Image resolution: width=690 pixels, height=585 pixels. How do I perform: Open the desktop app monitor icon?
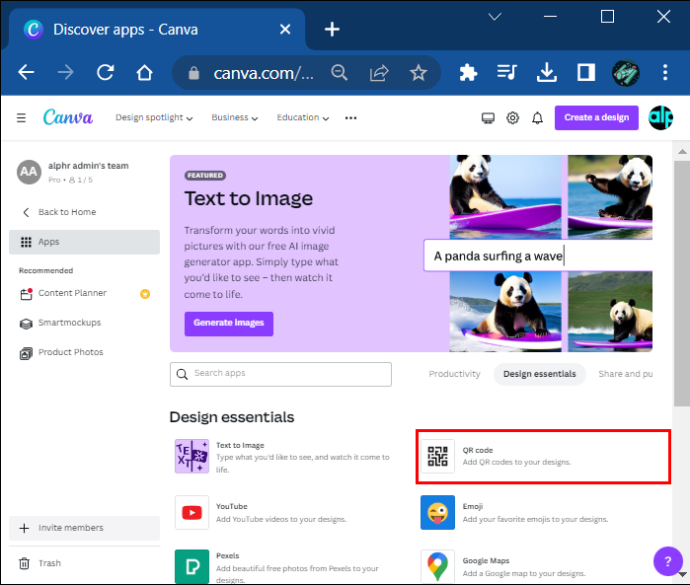(488, 118)
